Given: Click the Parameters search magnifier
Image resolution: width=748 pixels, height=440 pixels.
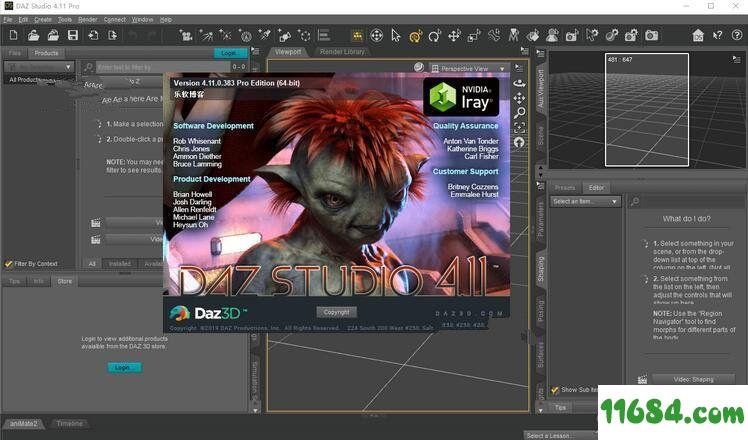Looking at the screenshot, I should (x=635, y=201).
